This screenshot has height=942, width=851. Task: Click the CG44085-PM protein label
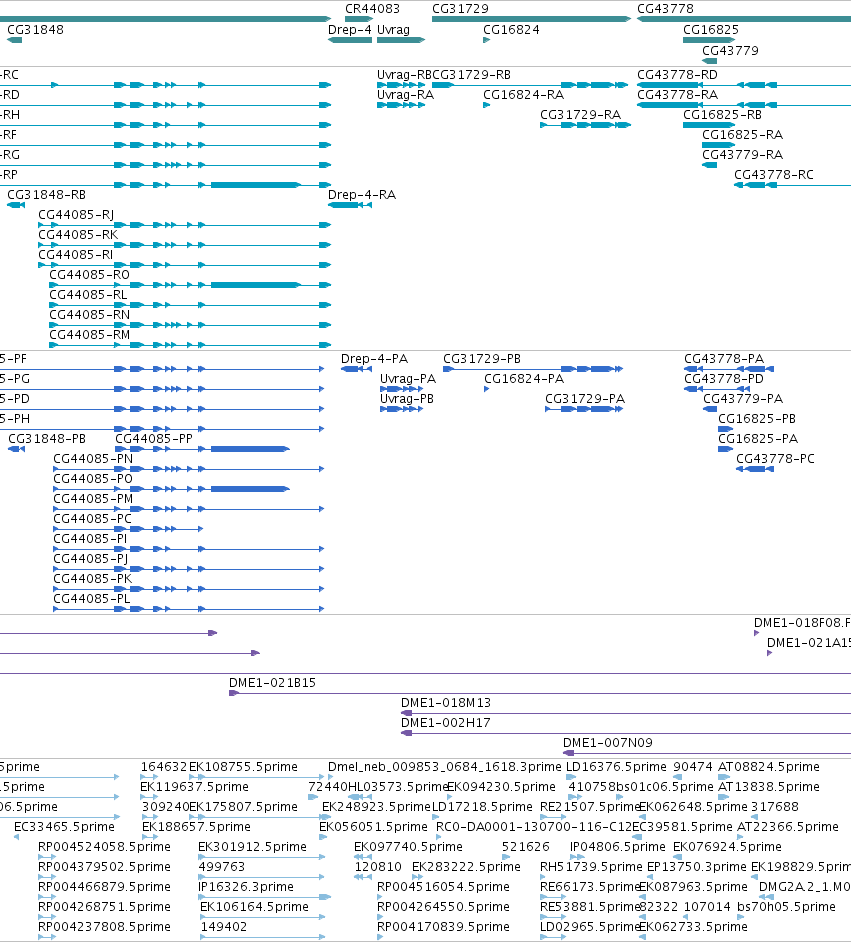tap(93, 499)
